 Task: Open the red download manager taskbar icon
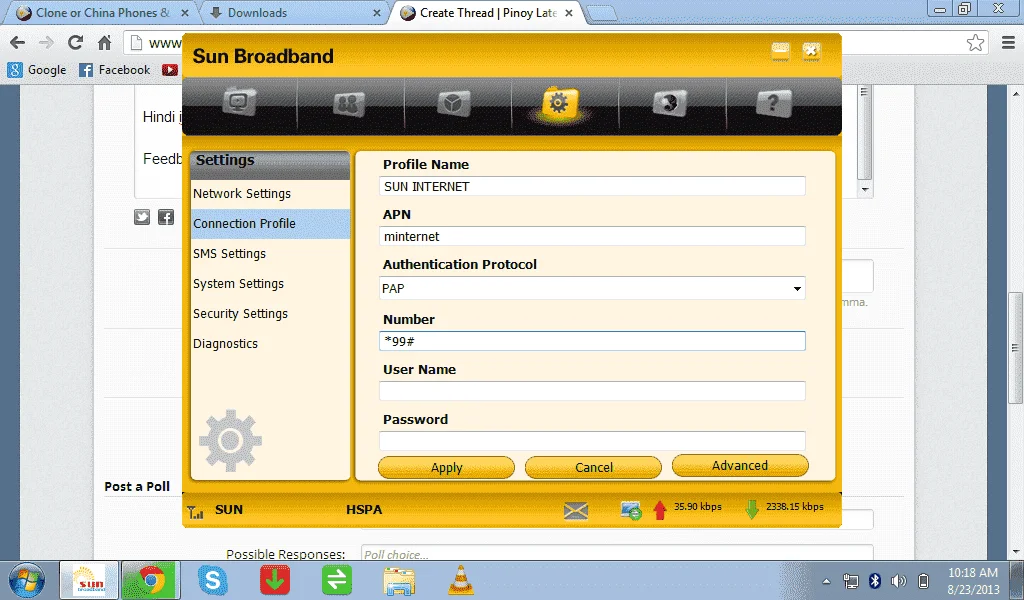coord(275,580)
